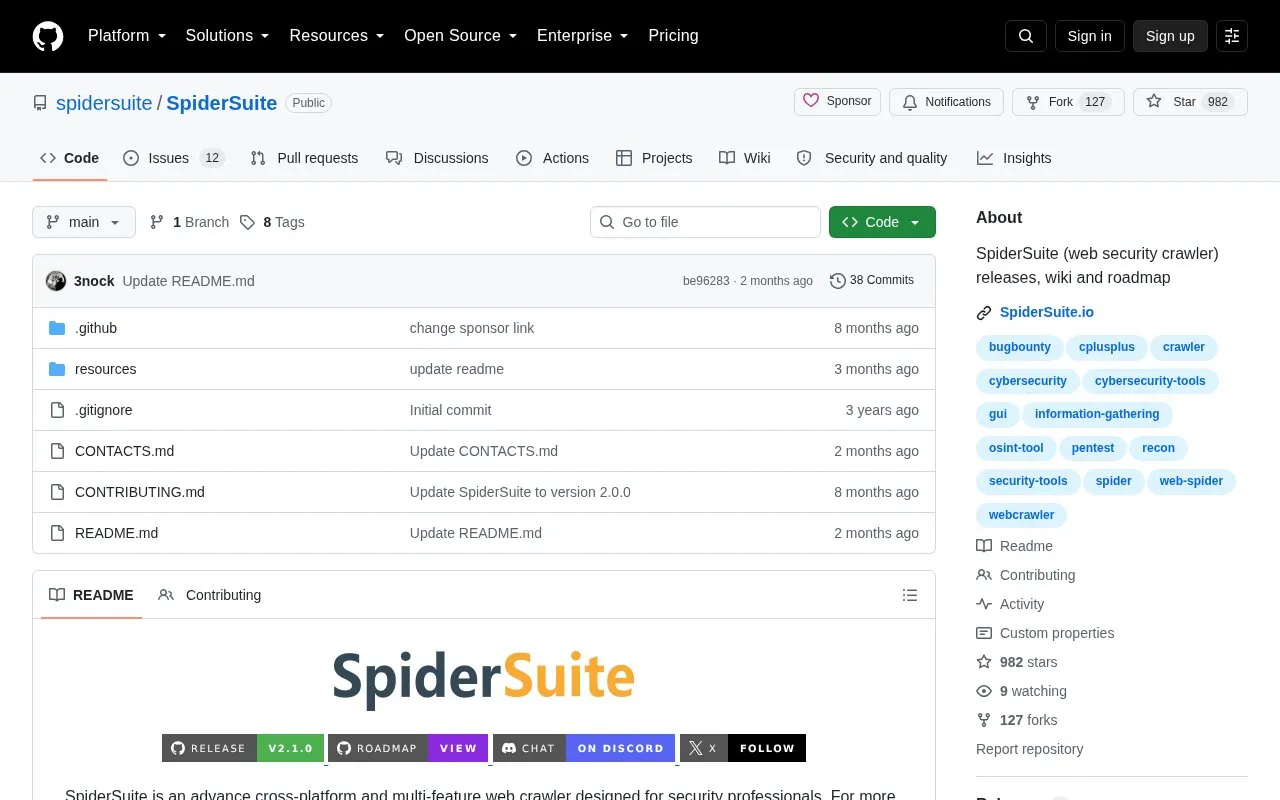Click the X Follow badge
The width and height of the screenshot is (1280, 800).
pyautogui.click(x=743, y=748)
